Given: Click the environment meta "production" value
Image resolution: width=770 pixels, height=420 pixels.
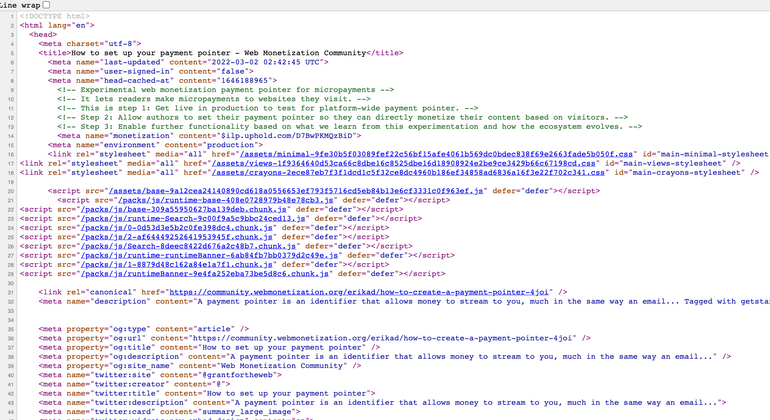Looking at the screenshot, I should pyautogui.click(x=232, y=145).
